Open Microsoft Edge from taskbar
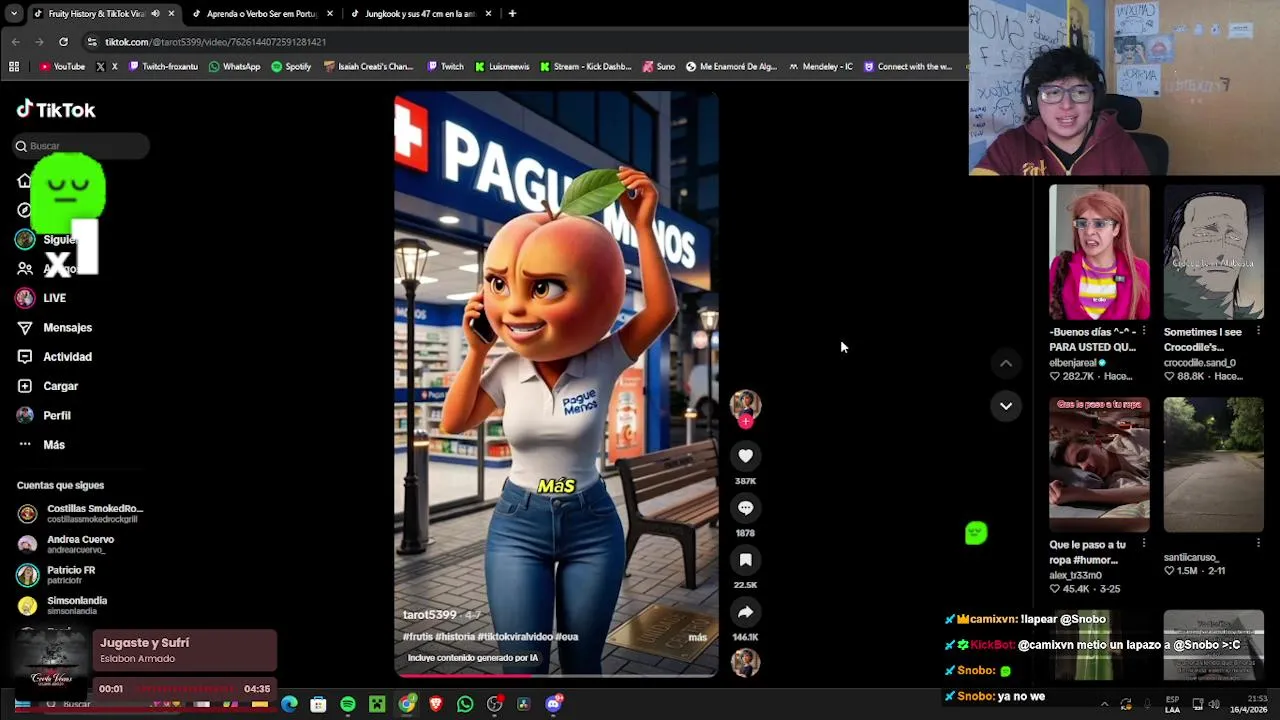1280x720 pixels. coord(289,705)
